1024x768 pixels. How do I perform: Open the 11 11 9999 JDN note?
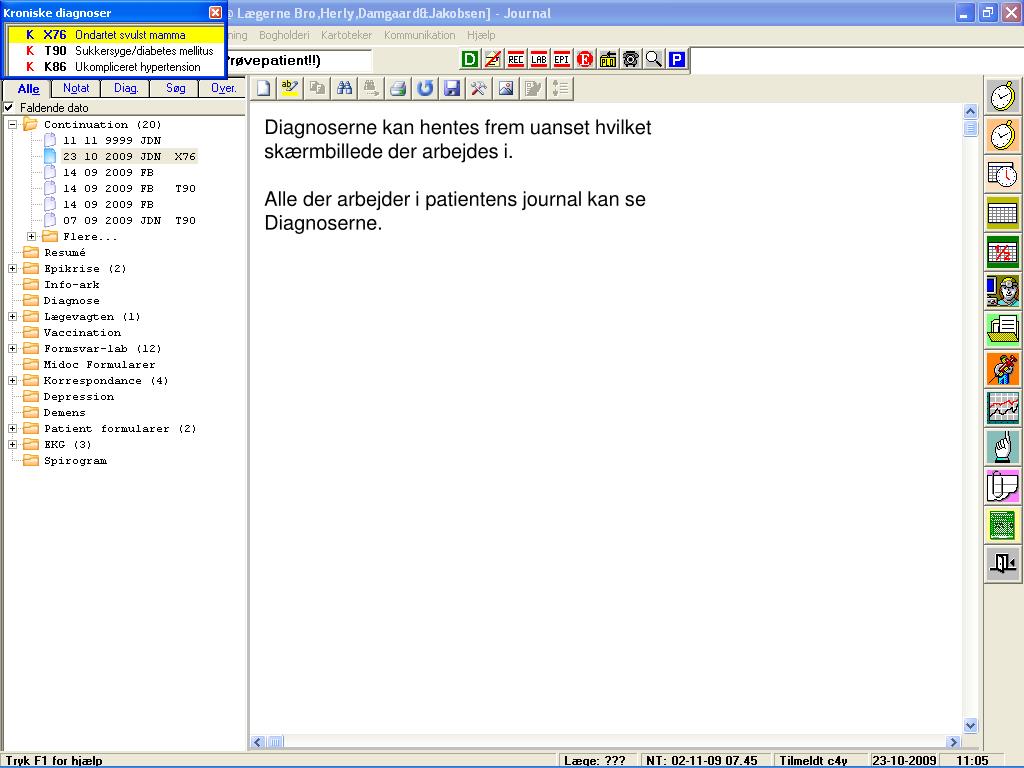point(112,140)
